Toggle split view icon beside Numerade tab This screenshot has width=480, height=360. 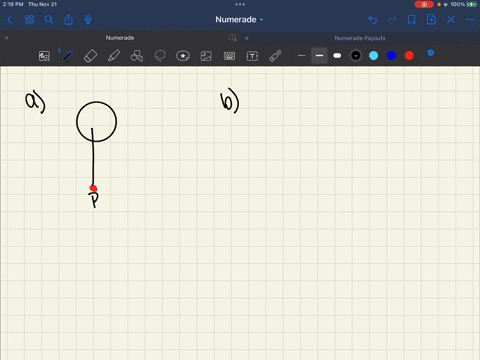(x=232, y=38)
